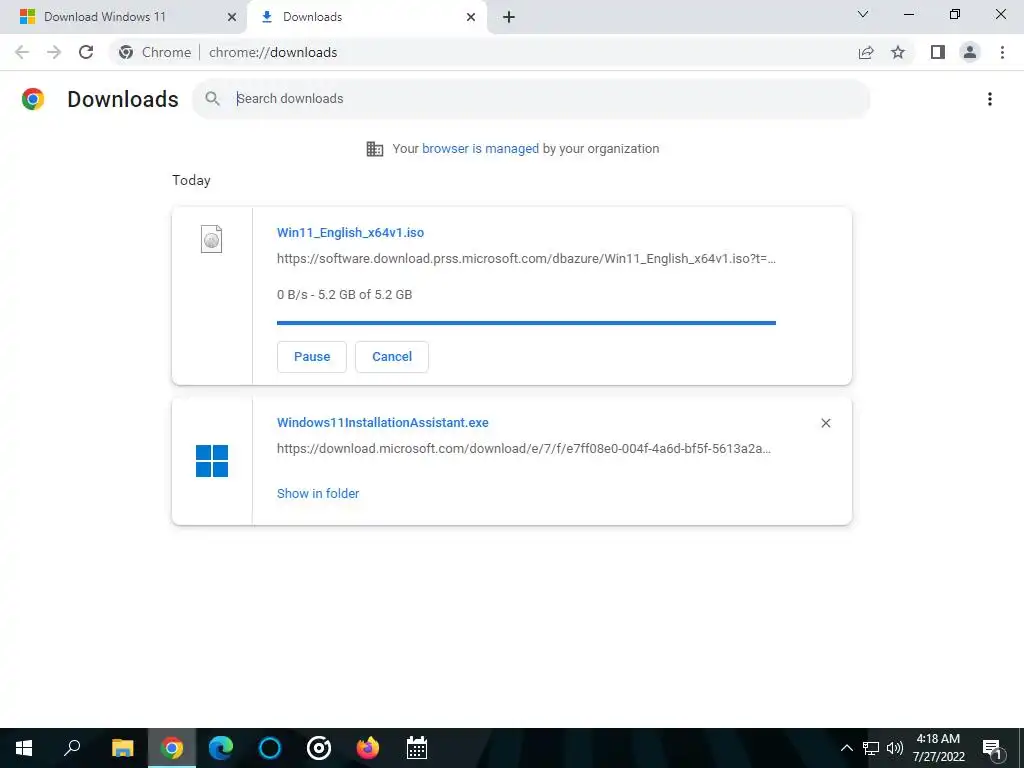Screen dimensions: 1024x768
Task: Open the Chrome main menu
Action: click(x=1002, y=52)
